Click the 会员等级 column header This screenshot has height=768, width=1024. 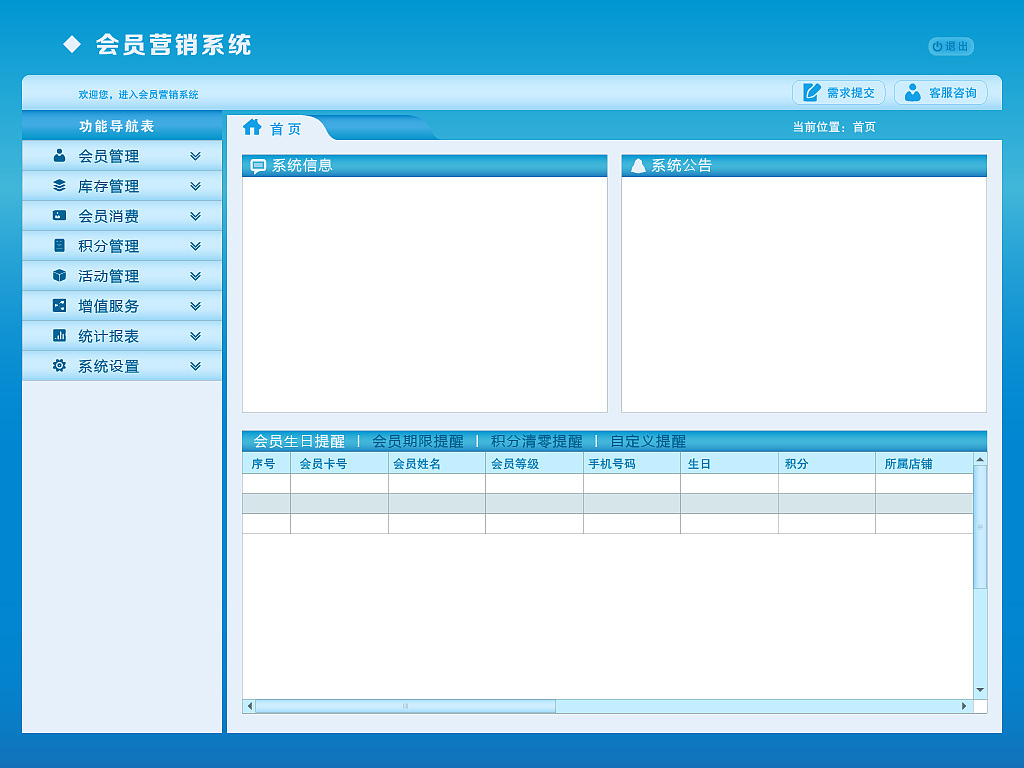click(x=534, y=464)
